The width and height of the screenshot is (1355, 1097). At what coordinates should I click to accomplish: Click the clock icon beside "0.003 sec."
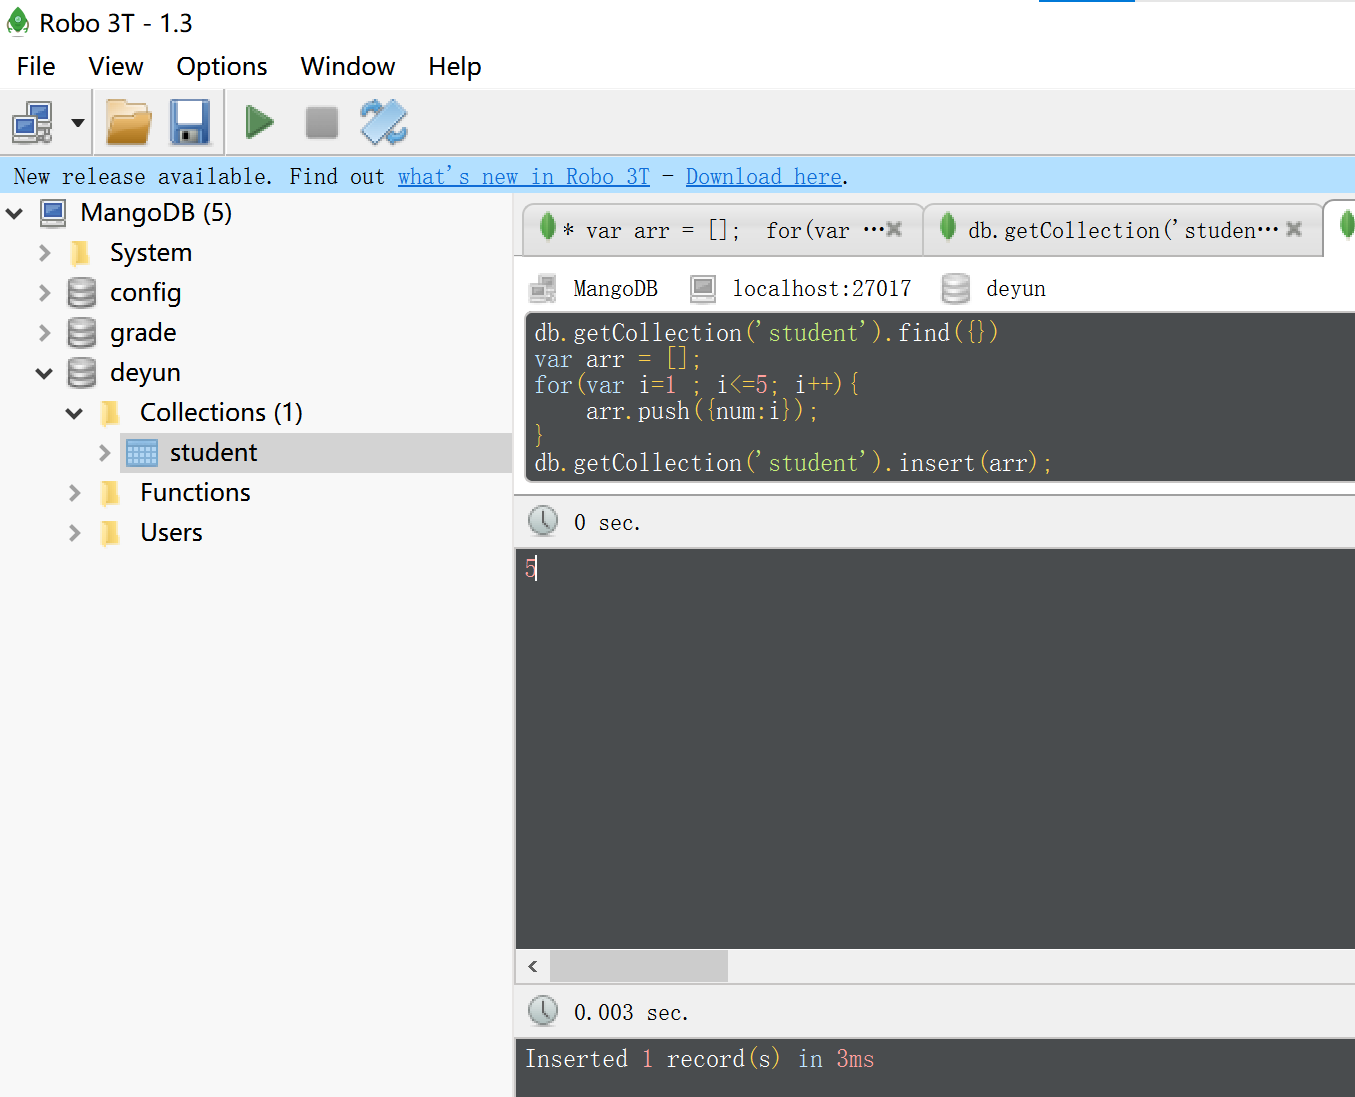[x=543, y=1011]
